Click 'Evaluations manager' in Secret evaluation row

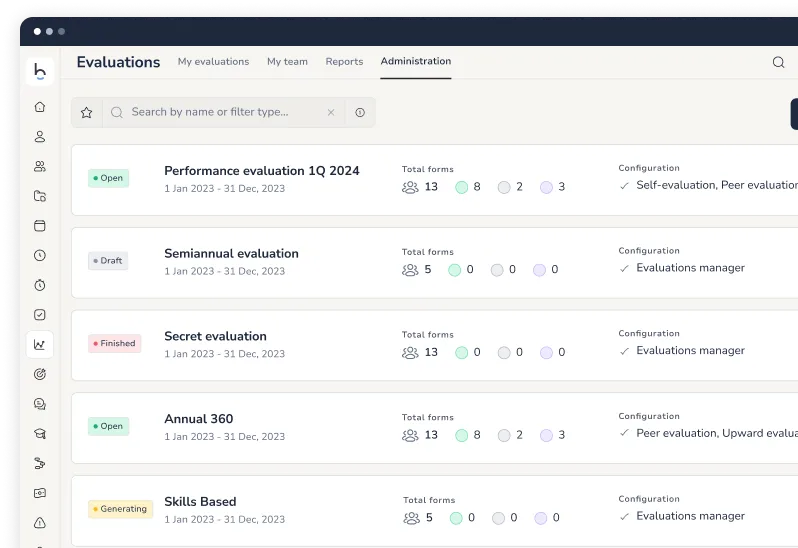click(x=690, y=351)
